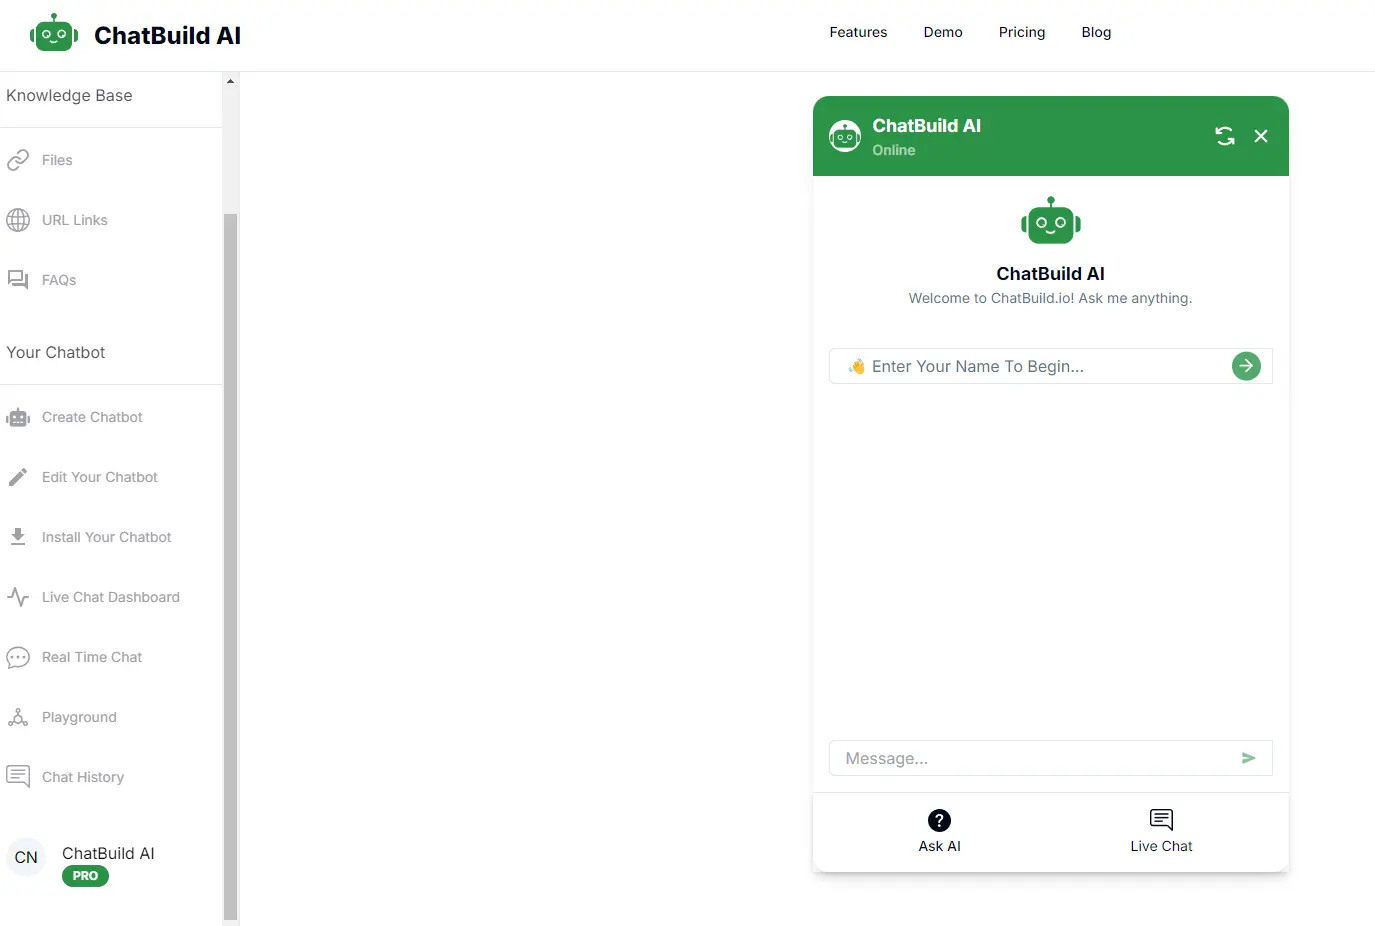Select the Ask AI tab
The width and height of the screenshot is (1375, 926).
939,831
